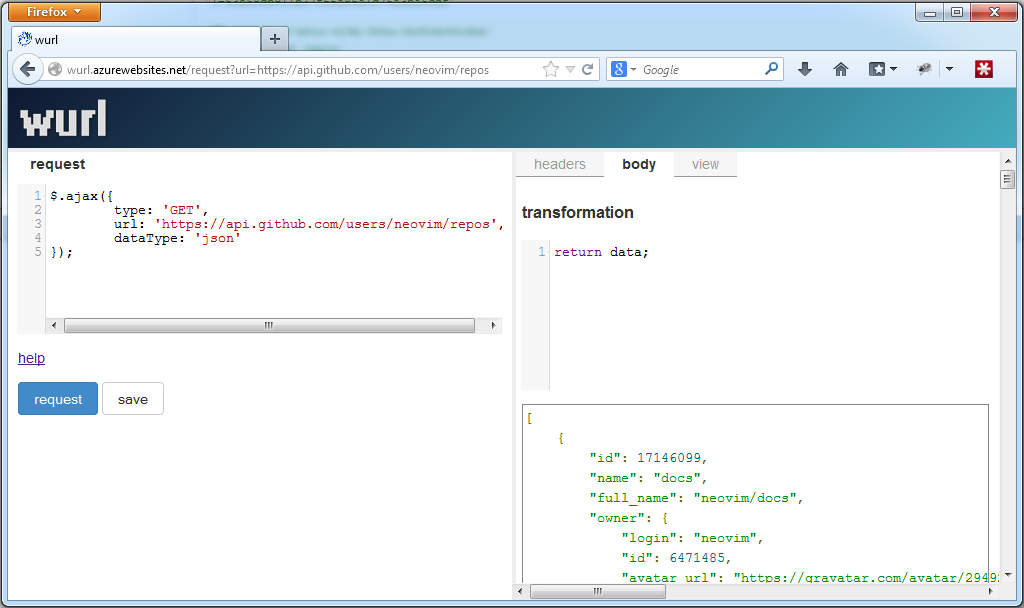Screen dimensions: 1024x608
Task: Click the request code editor scroll-left arrow
Action: [x=54, y=325]
